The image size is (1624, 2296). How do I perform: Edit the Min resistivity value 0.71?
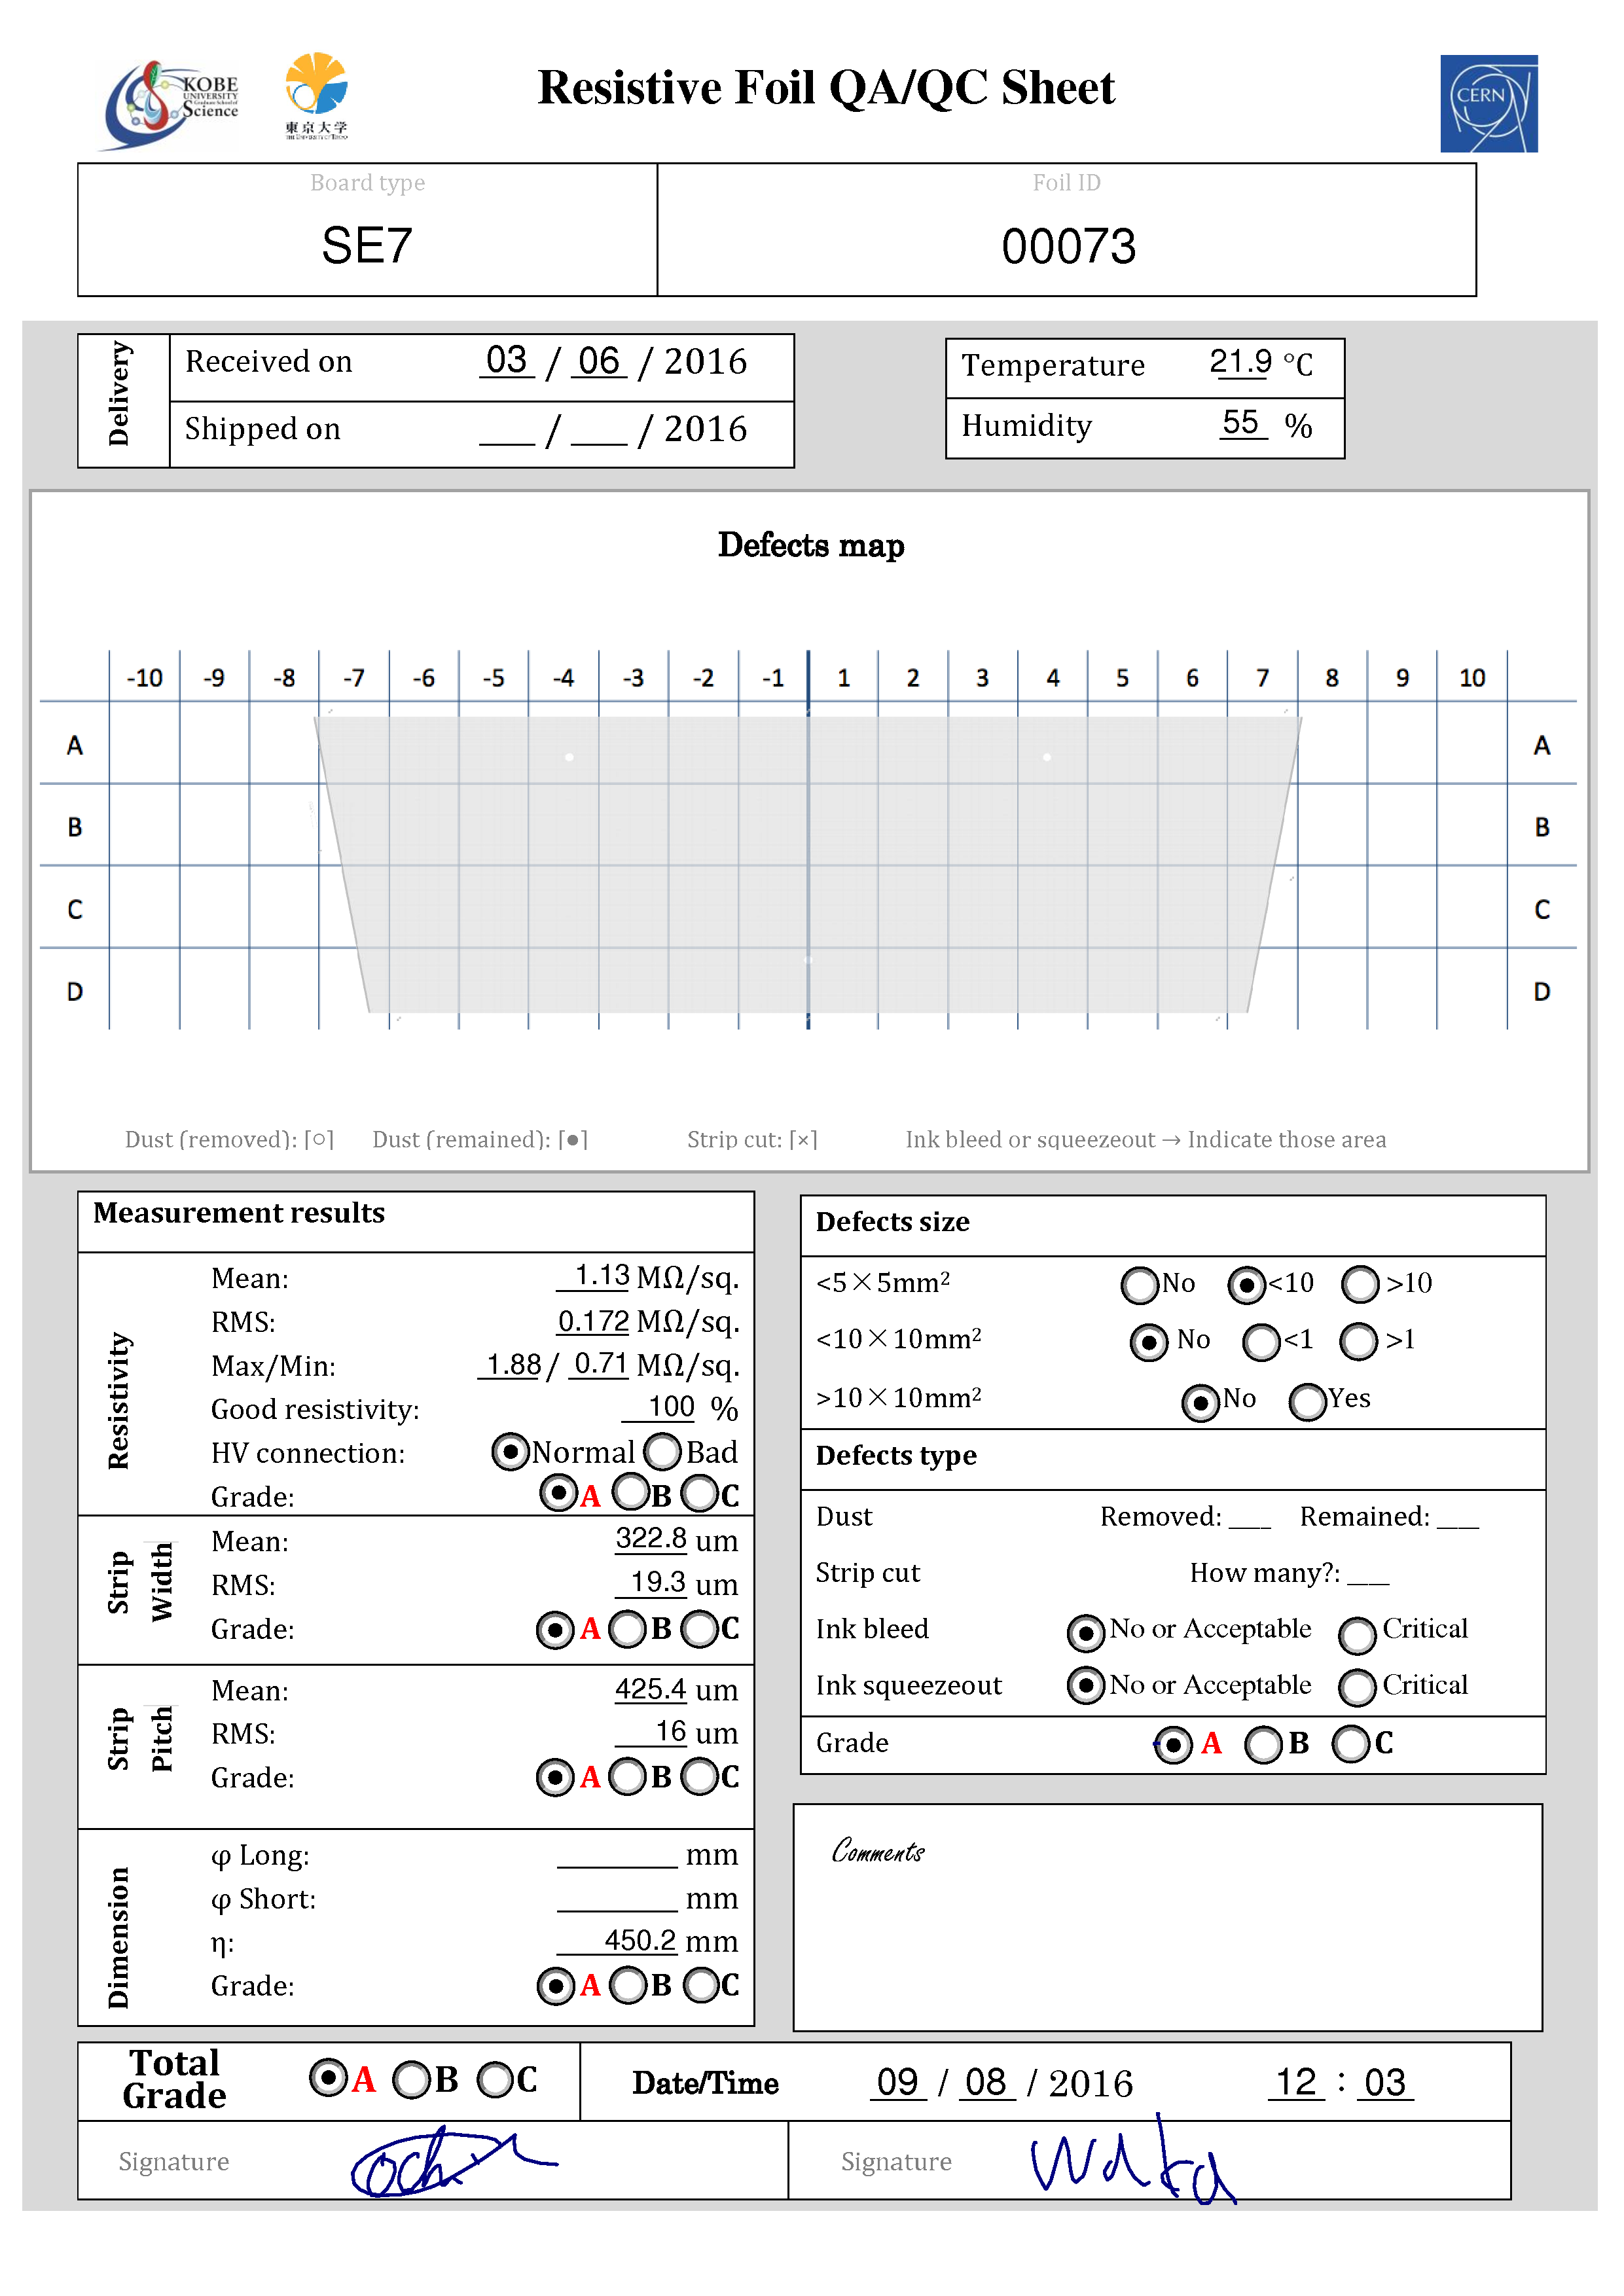599,1365
